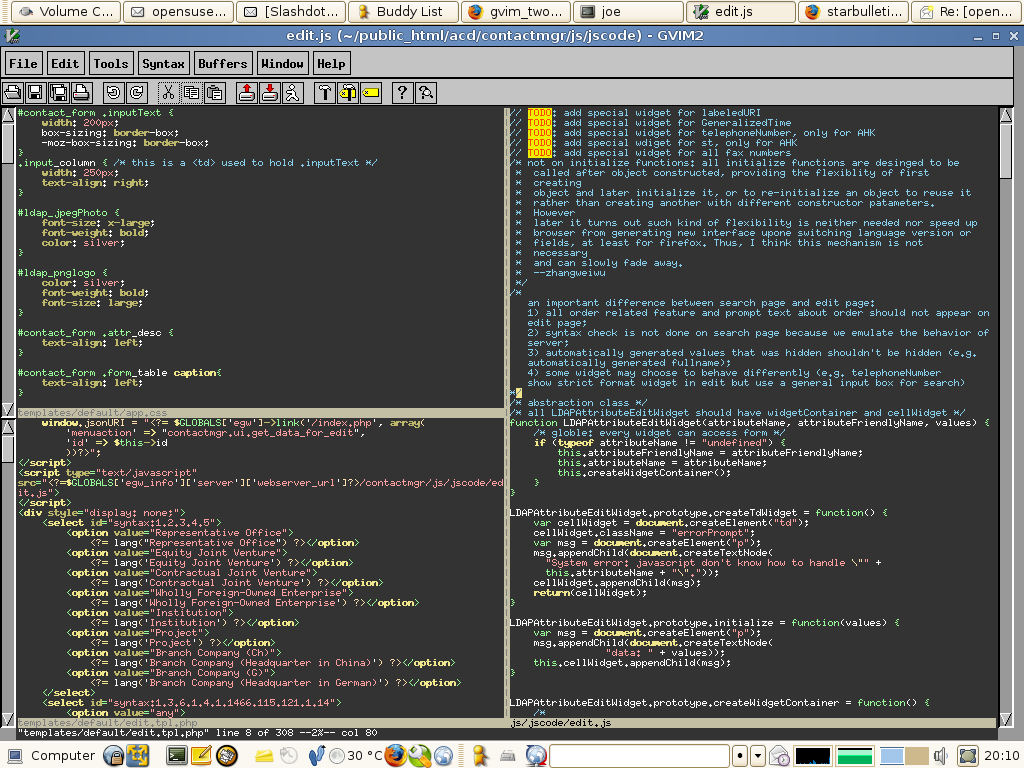This screenshot has width=1024, height=768.
Task: Click the Open file toolbar icon
Action: coord(13,93)
